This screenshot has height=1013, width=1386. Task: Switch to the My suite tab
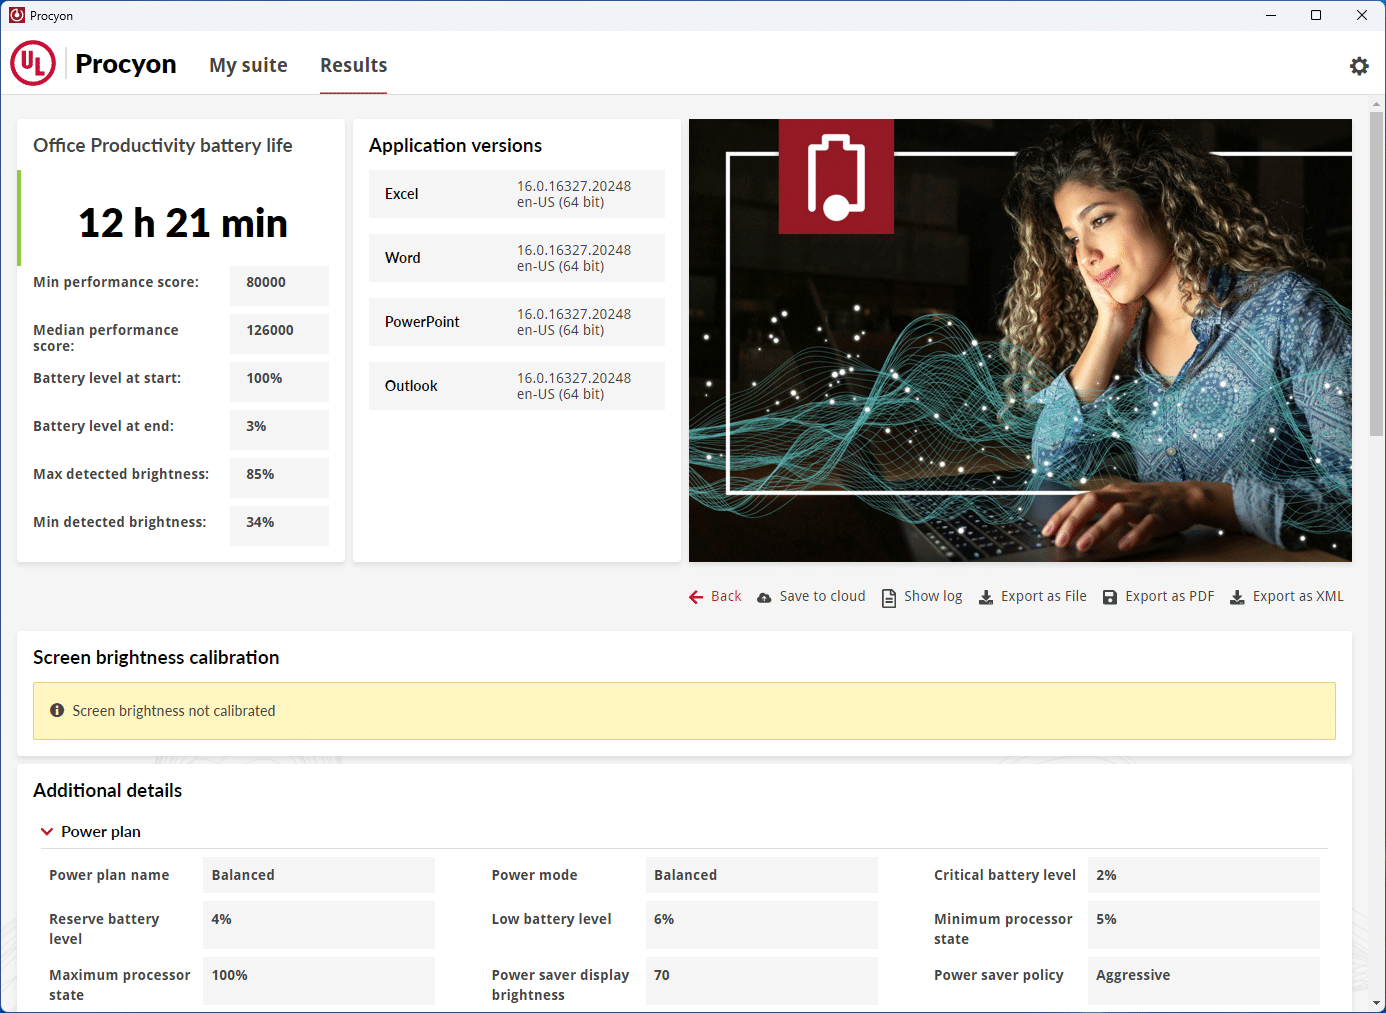coord(248,65)
